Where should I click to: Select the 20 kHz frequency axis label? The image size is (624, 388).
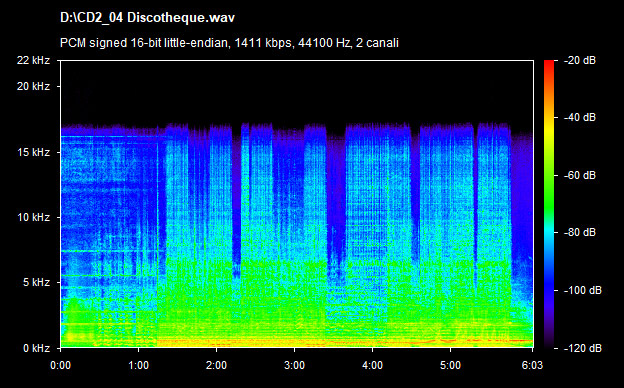(x=33, y=86)
